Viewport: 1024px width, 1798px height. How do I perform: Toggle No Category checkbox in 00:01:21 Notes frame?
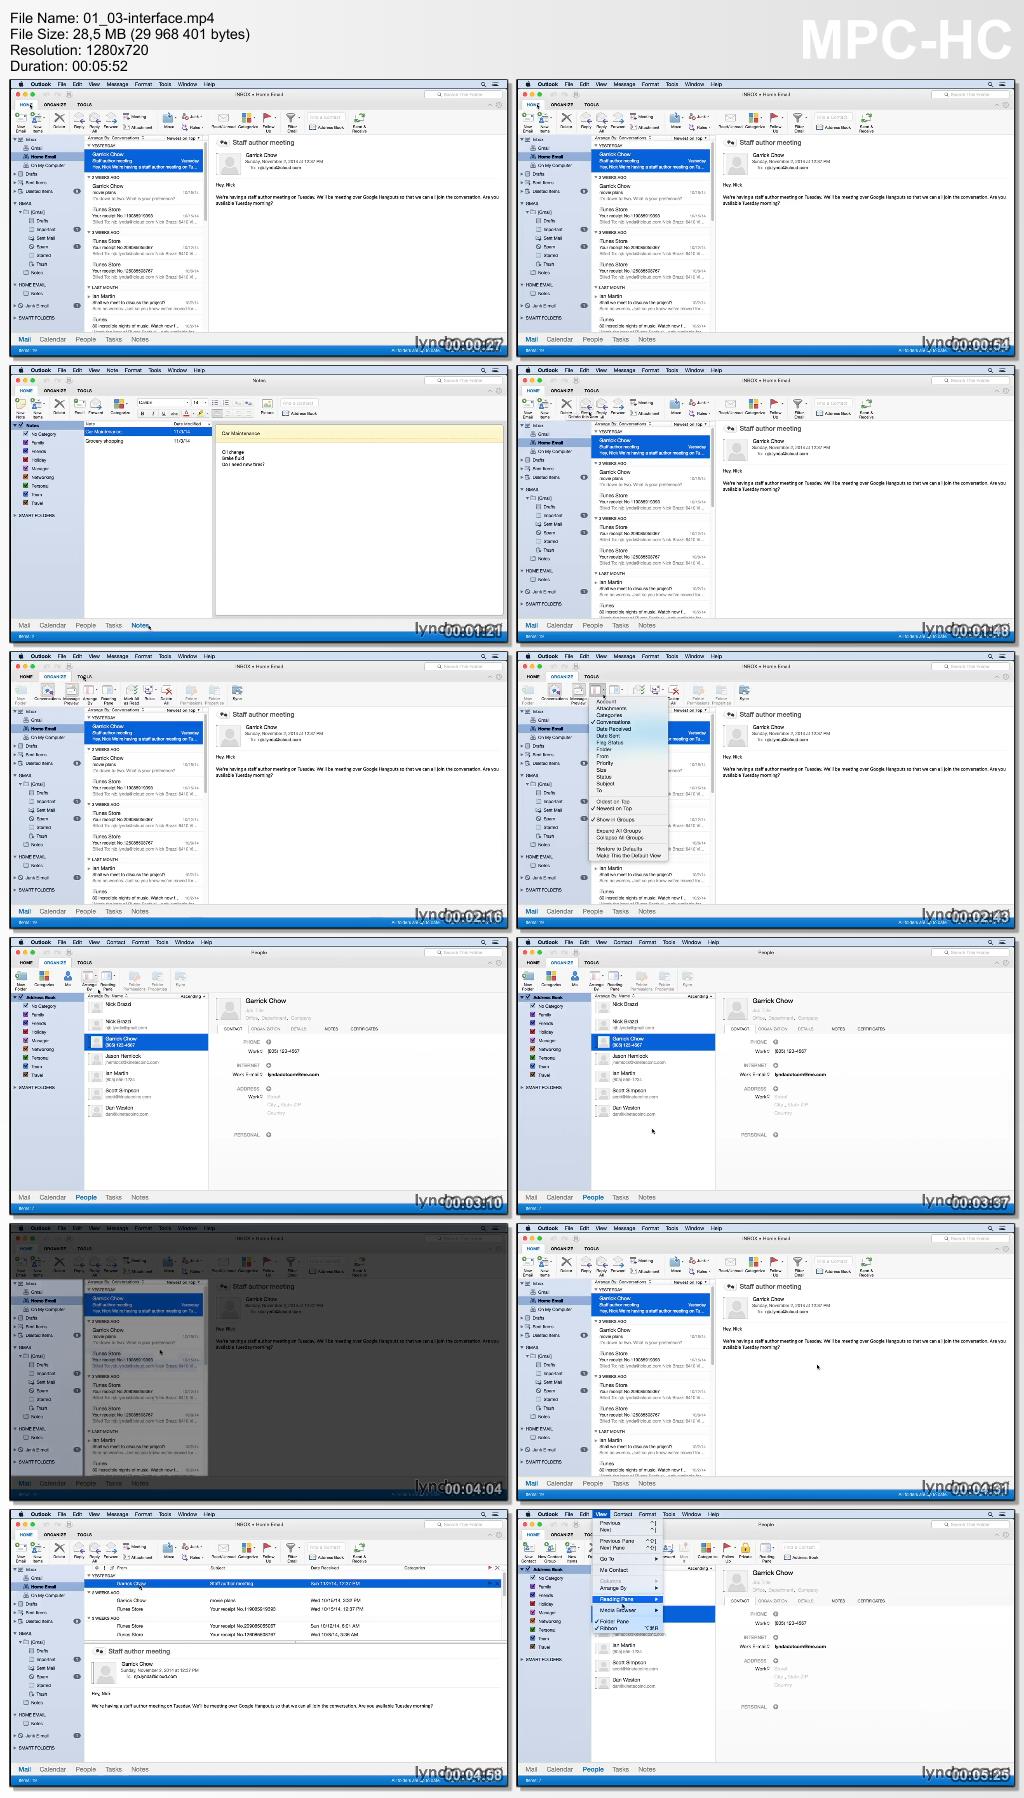[x=26, y=434]
